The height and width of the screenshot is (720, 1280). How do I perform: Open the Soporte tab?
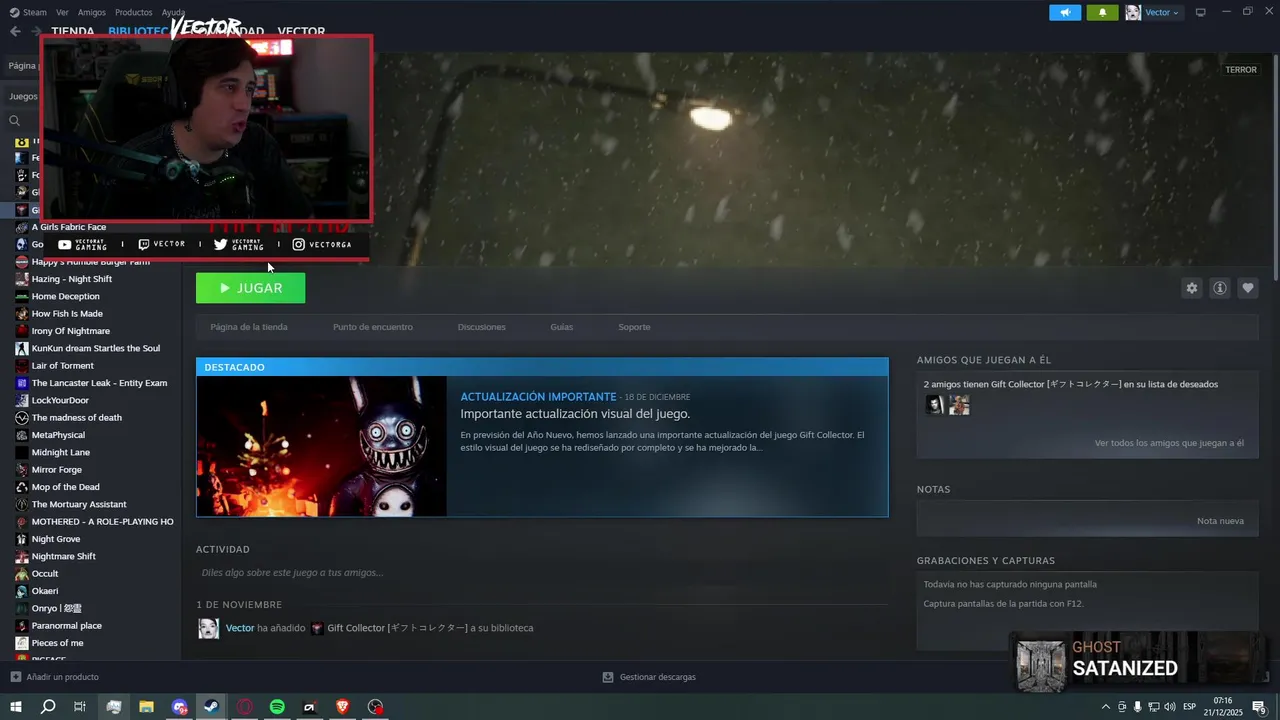point(634,327)
